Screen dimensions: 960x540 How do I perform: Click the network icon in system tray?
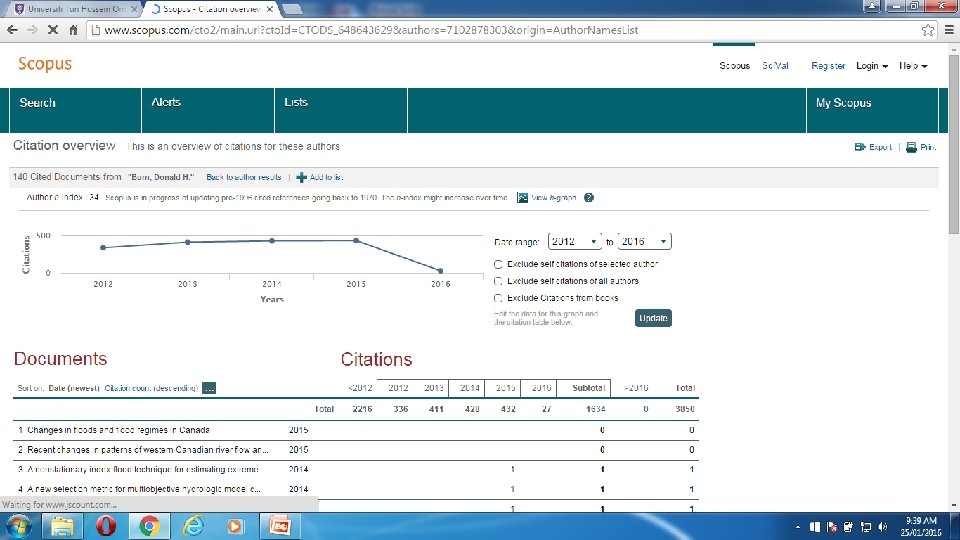(x=866, y=527)
